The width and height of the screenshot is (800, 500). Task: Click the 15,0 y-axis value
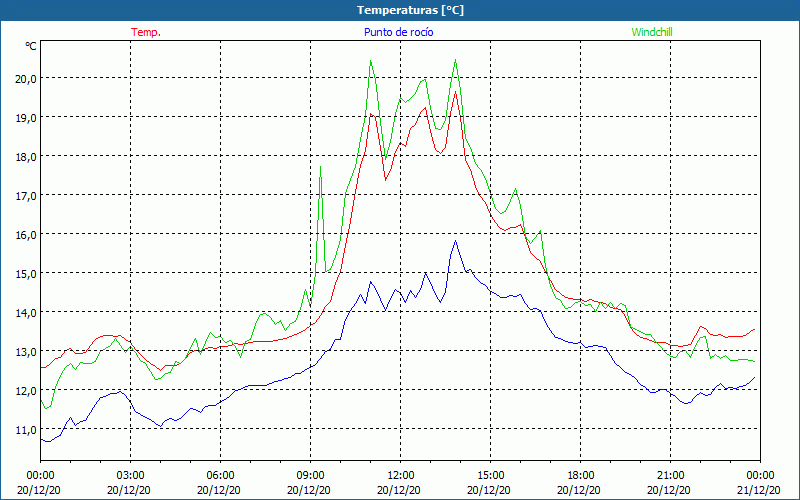pos(25,273)
